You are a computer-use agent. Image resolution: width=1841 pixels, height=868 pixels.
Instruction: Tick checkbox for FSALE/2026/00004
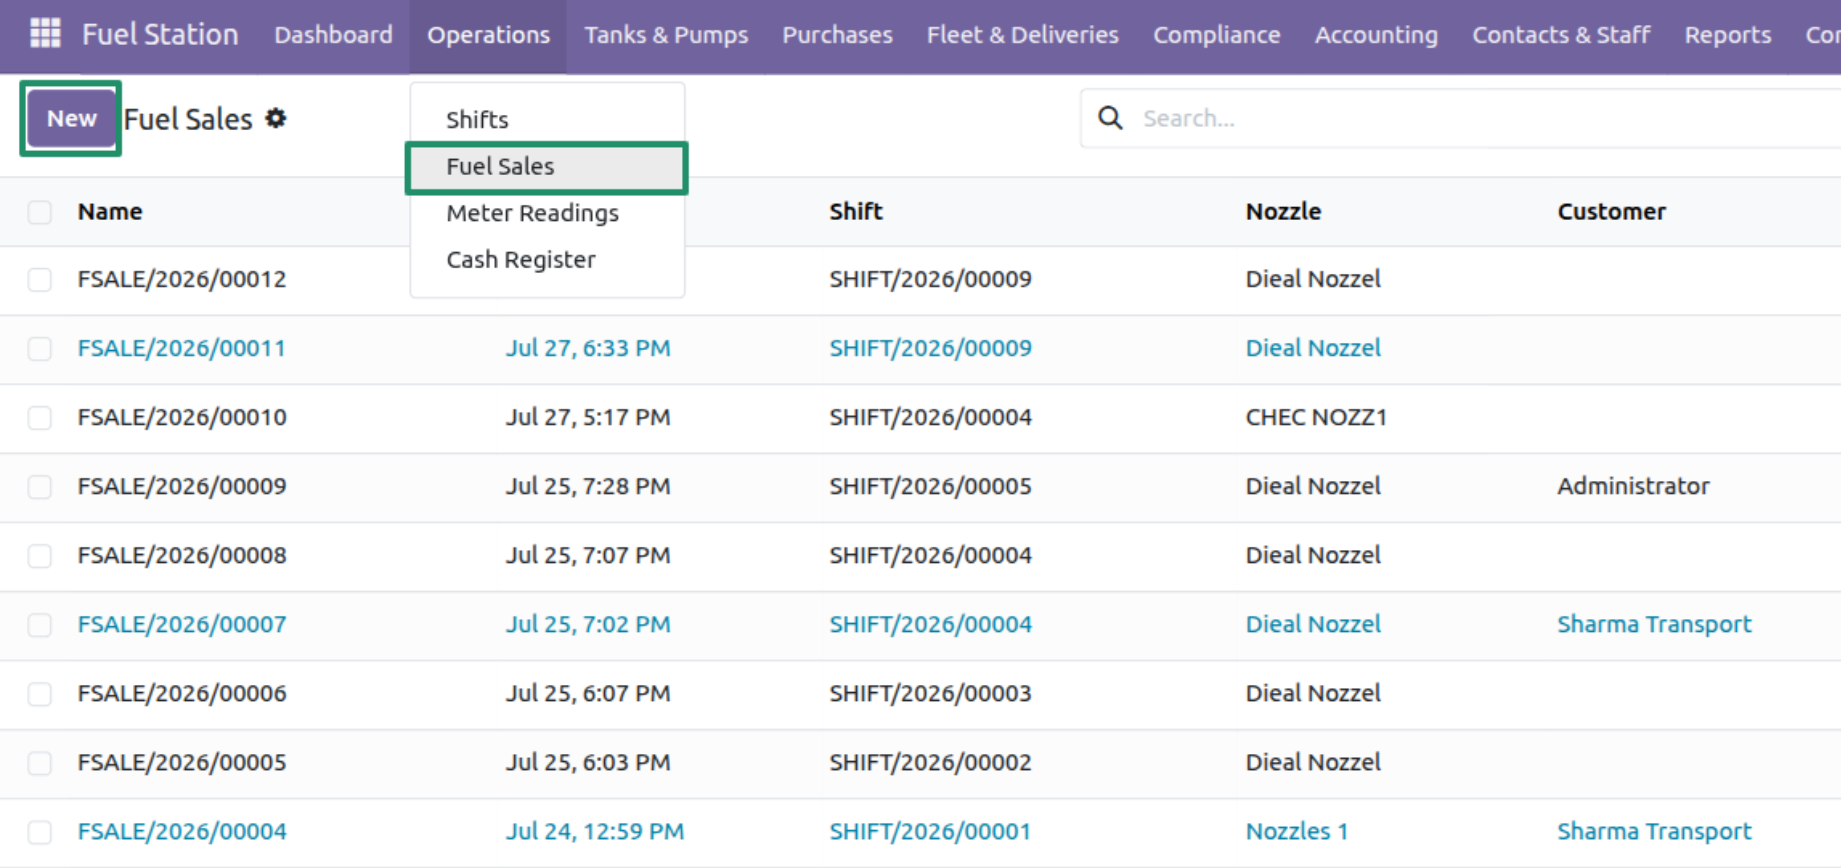40,832
